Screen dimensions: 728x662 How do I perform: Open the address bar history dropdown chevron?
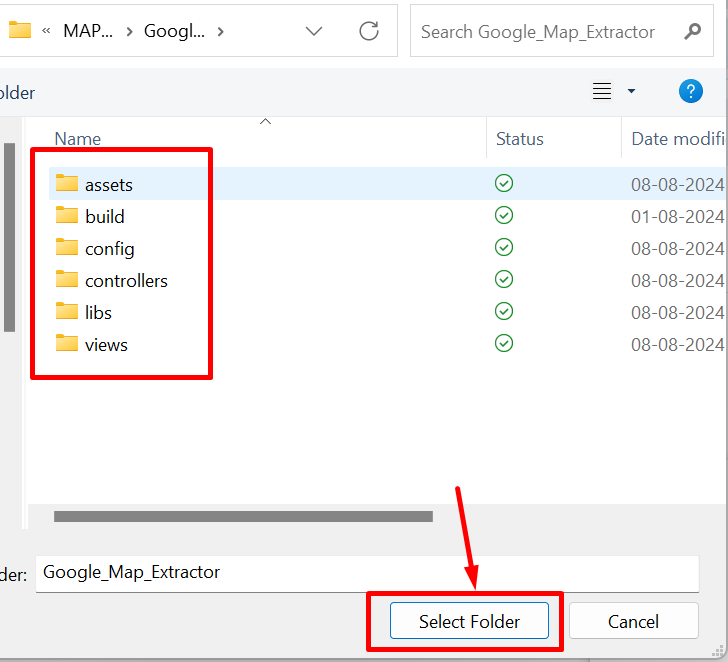314,31
